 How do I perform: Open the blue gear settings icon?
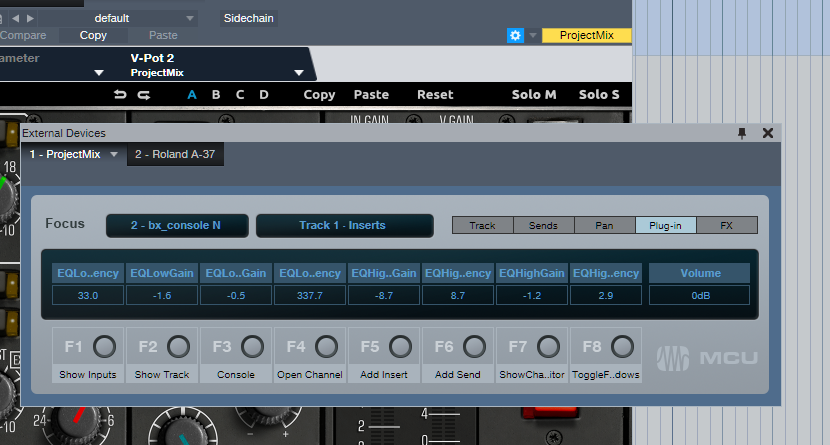pyautogui.click(x=515, y=35)
